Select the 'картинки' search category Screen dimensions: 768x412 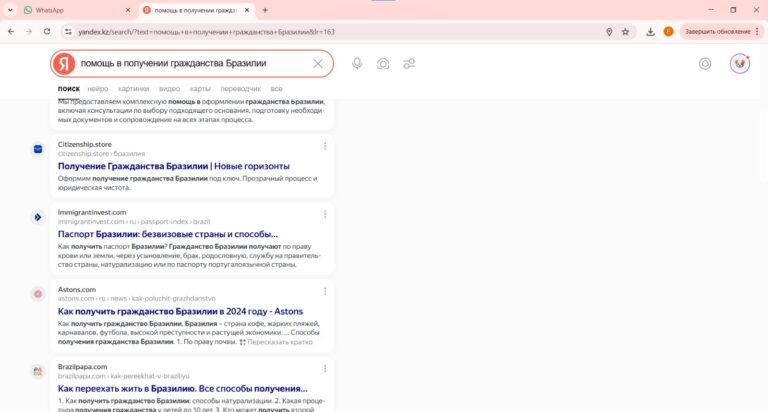point(133,89)
